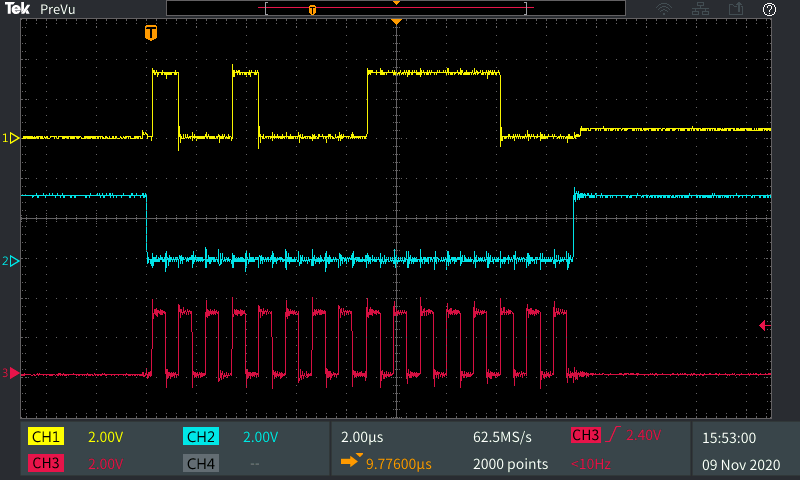Click the orange trigger position T marker
Screen dimensions: 800x480
(151, 33)
